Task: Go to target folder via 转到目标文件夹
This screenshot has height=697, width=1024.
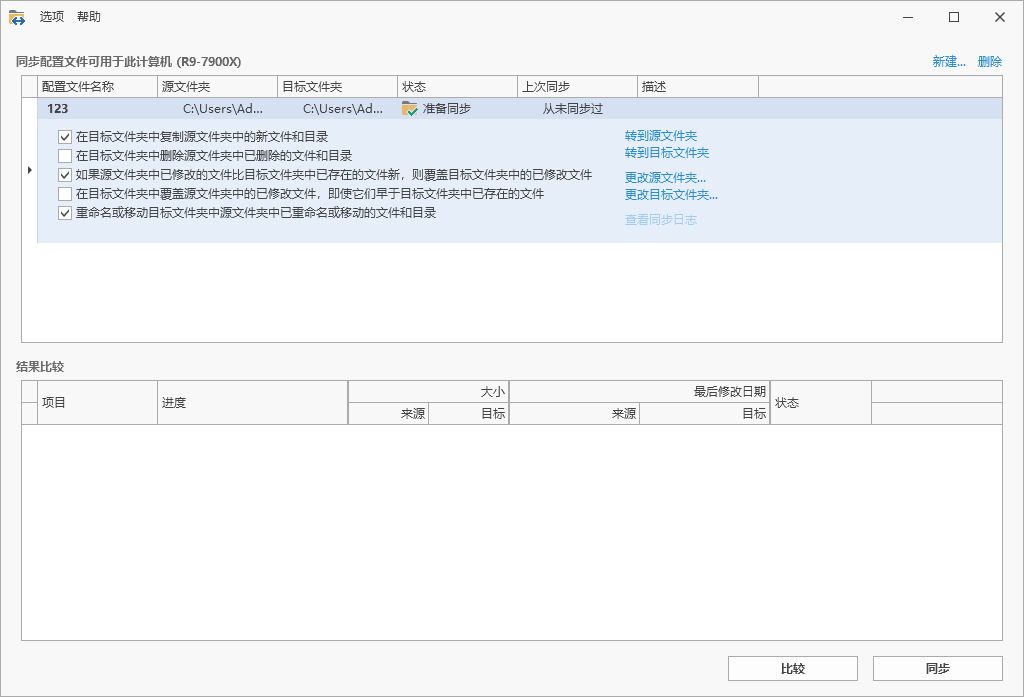Action: point(666,153)
